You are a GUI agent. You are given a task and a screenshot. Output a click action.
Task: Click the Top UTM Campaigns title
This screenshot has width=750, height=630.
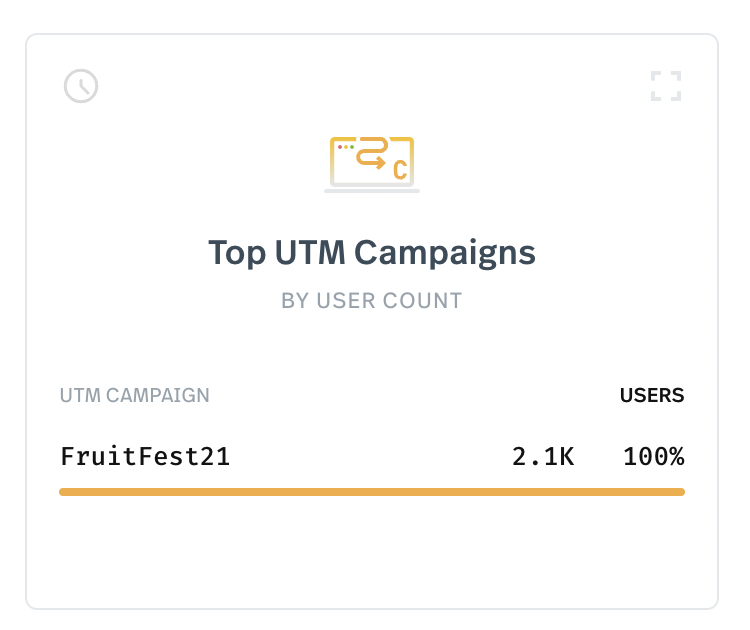click(372, 253)
